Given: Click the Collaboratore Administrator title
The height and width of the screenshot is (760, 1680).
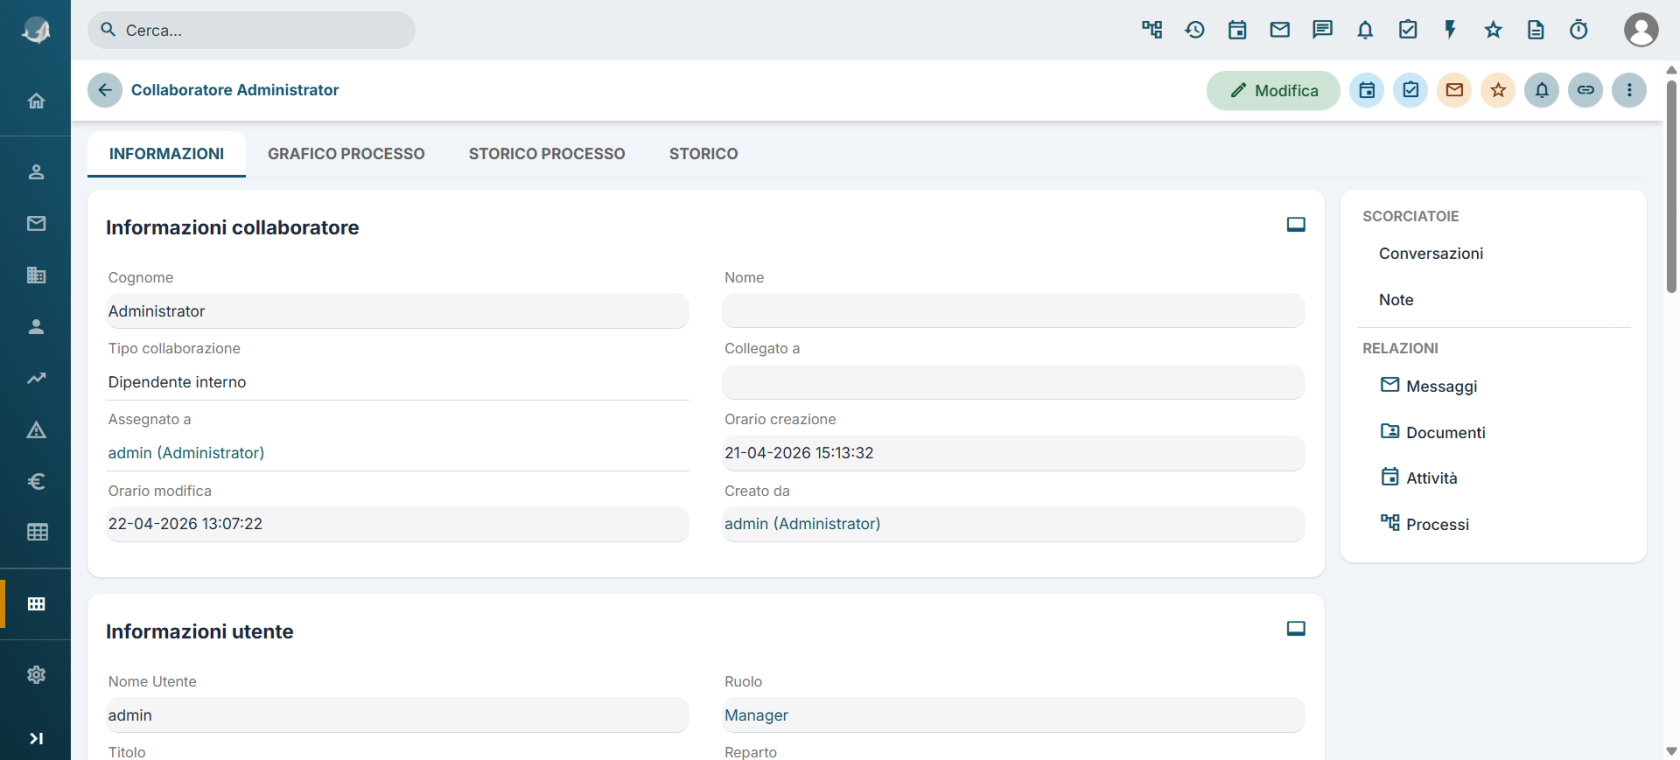Looking at the screenshot, I should pyautogui.click(x=235, y=90).
